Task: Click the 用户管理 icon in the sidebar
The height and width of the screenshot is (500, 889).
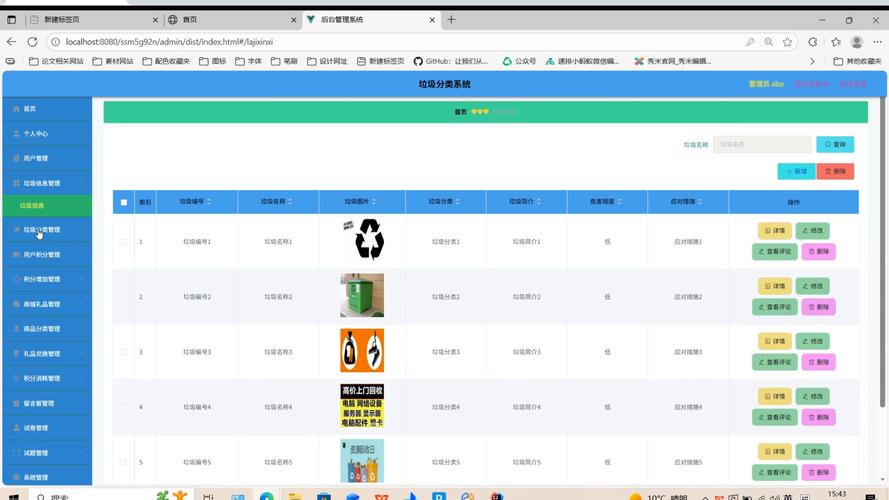Action: [x=16, y=158]
